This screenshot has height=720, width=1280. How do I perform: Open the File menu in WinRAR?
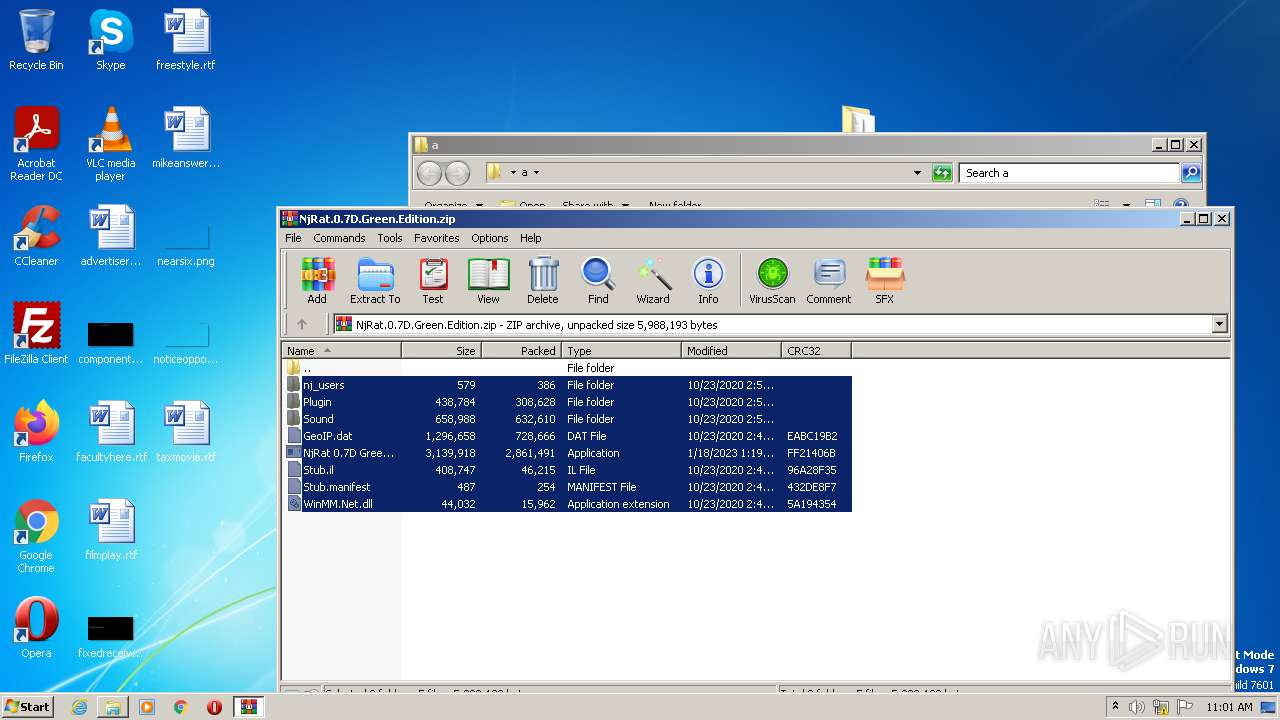tap(293, 238)
